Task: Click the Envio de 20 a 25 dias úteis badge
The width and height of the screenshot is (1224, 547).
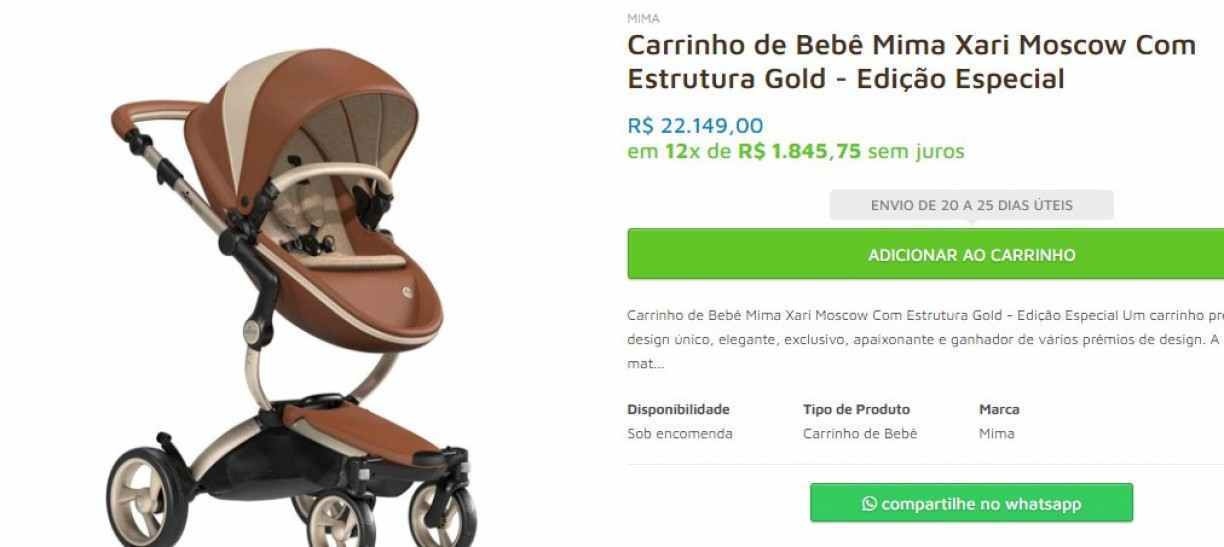Action: coord(971,205)
